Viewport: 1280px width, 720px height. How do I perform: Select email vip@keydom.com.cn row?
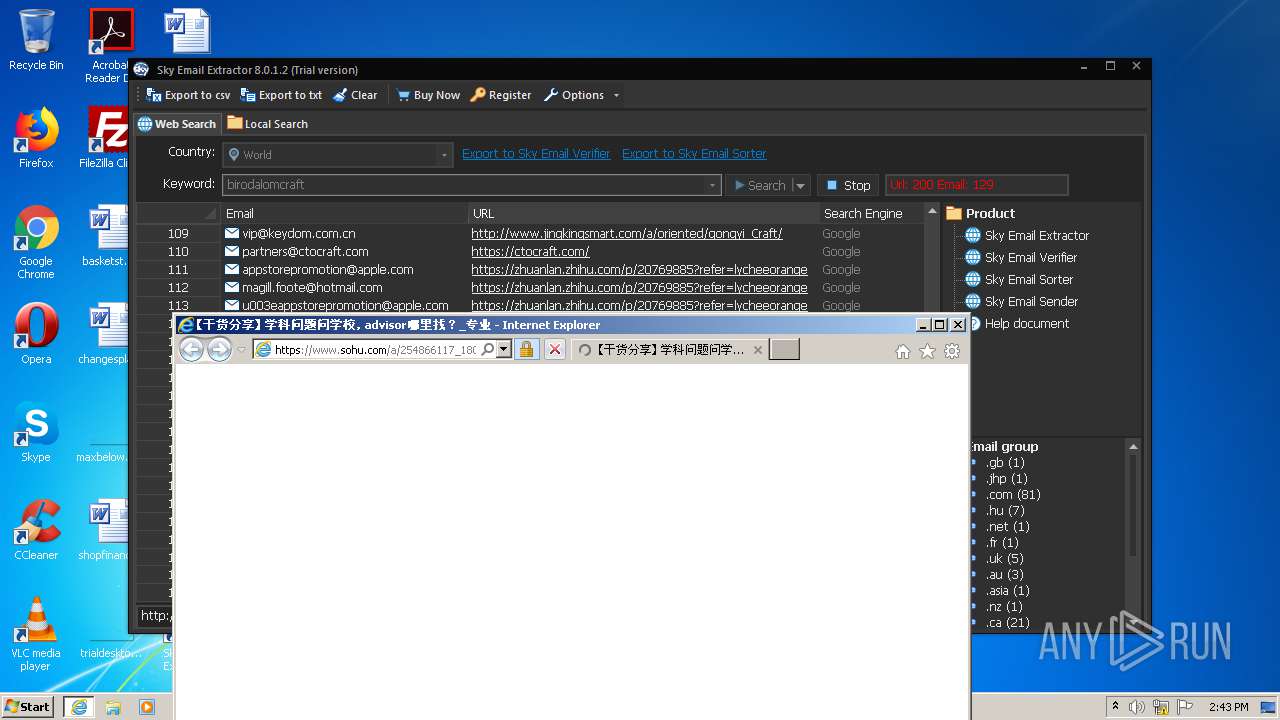(298, 233)
